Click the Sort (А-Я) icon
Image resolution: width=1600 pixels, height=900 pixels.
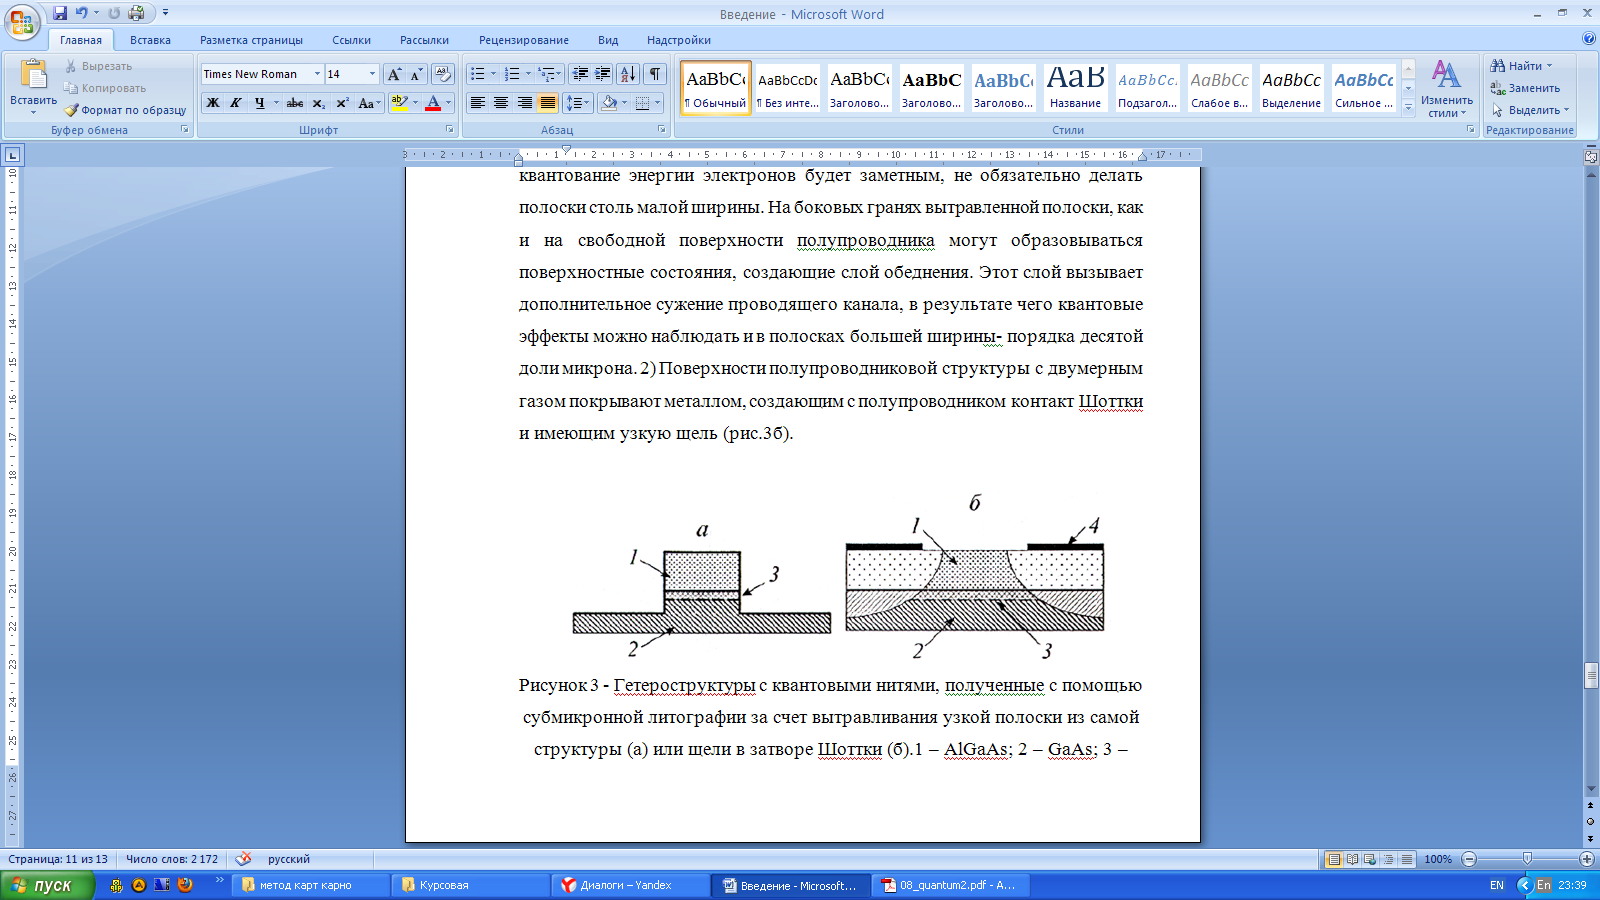pos(627,74)
